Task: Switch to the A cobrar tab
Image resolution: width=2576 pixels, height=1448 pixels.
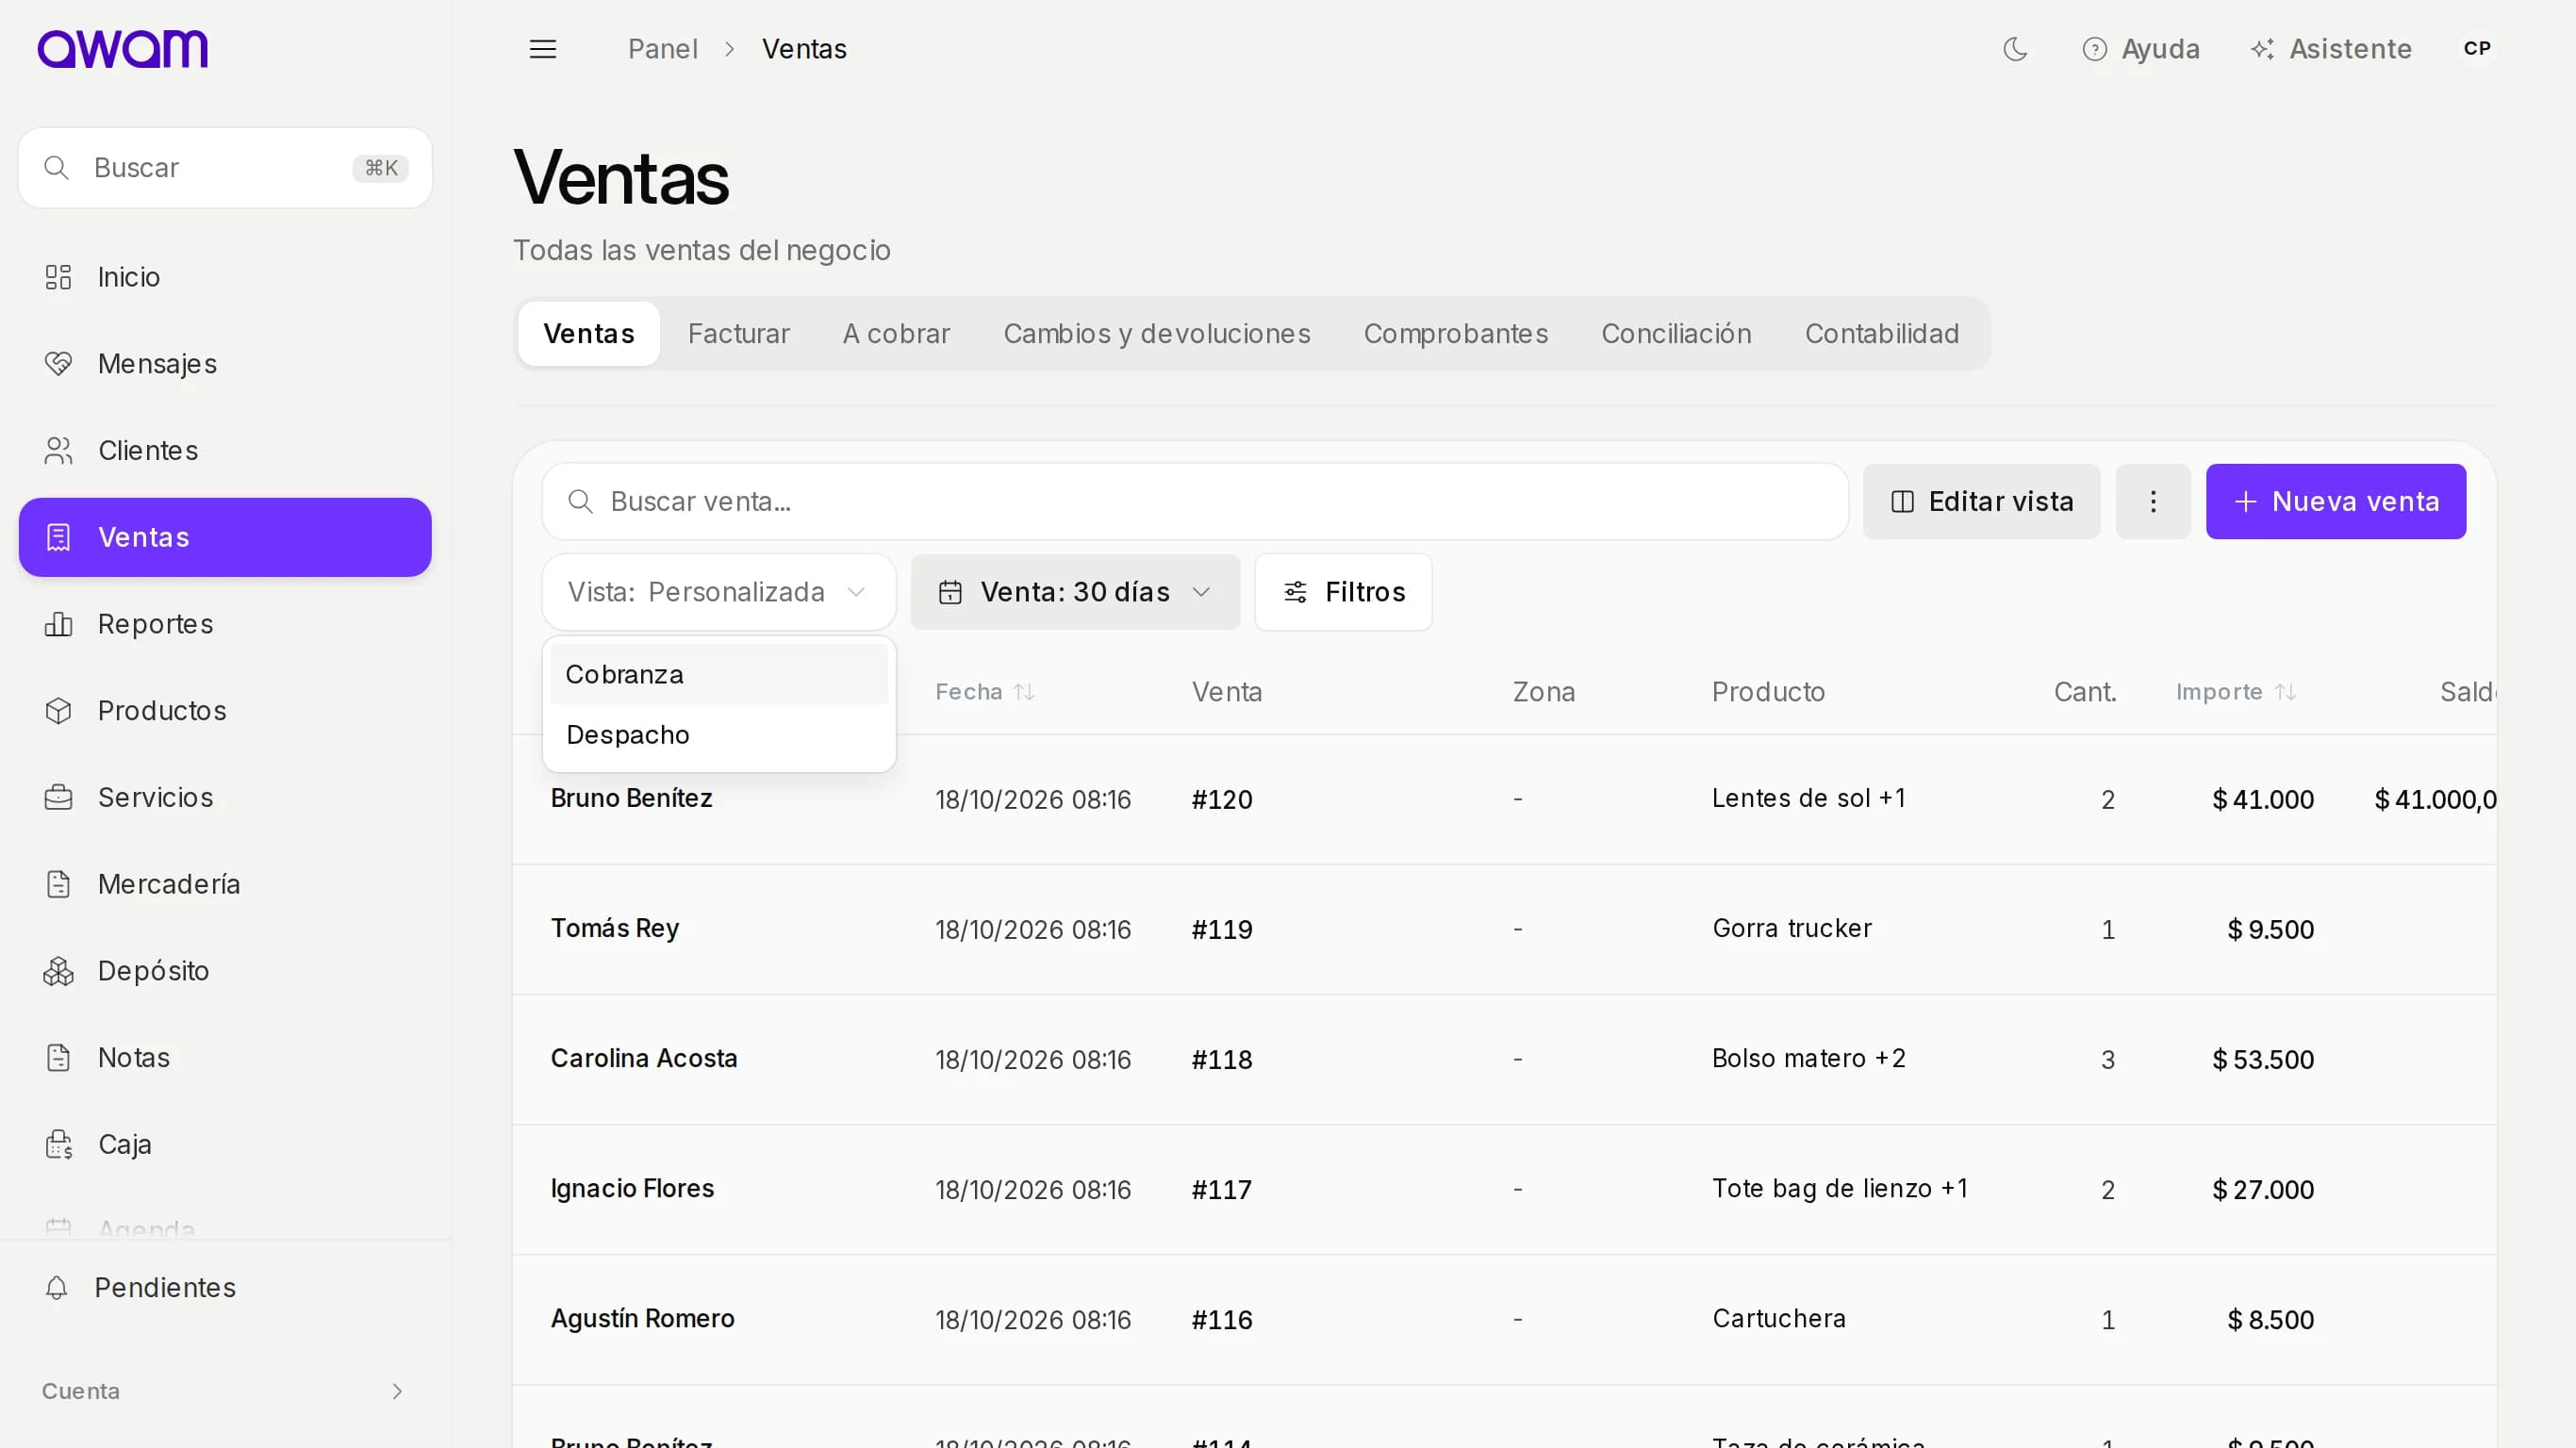Action: [896, 334]
